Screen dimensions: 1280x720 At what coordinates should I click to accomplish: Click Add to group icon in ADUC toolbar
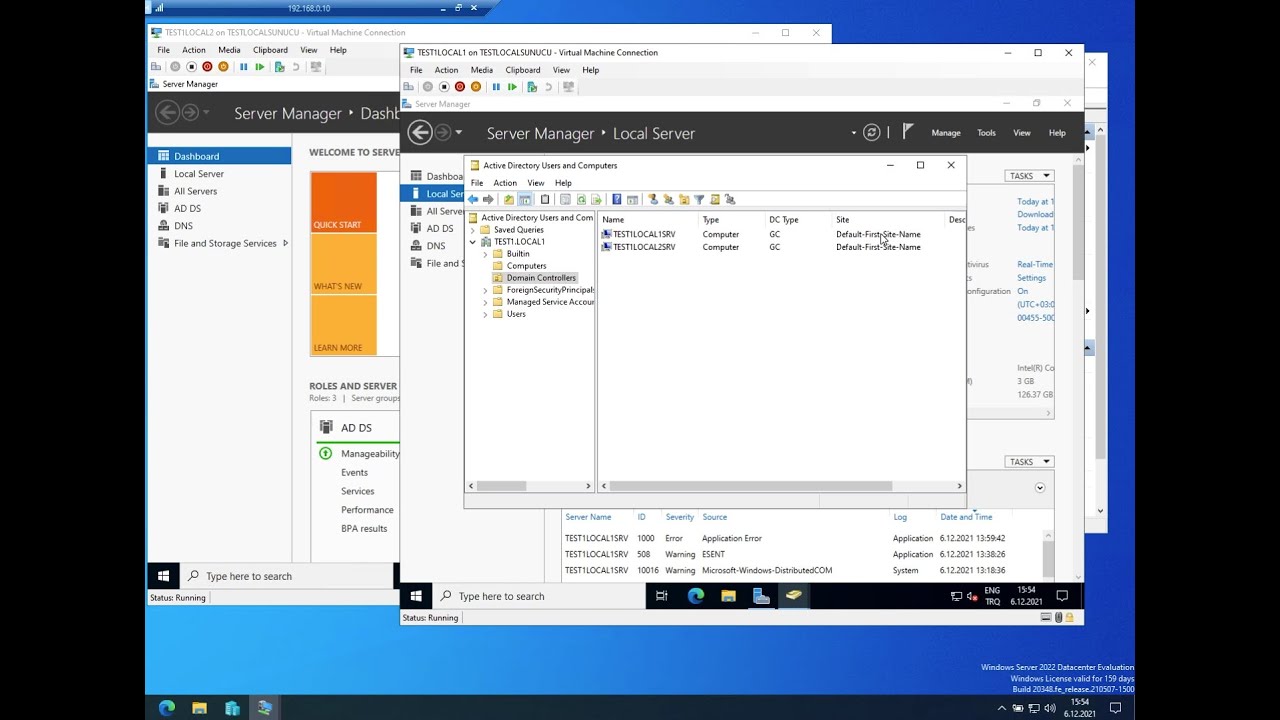coord(730,199)
